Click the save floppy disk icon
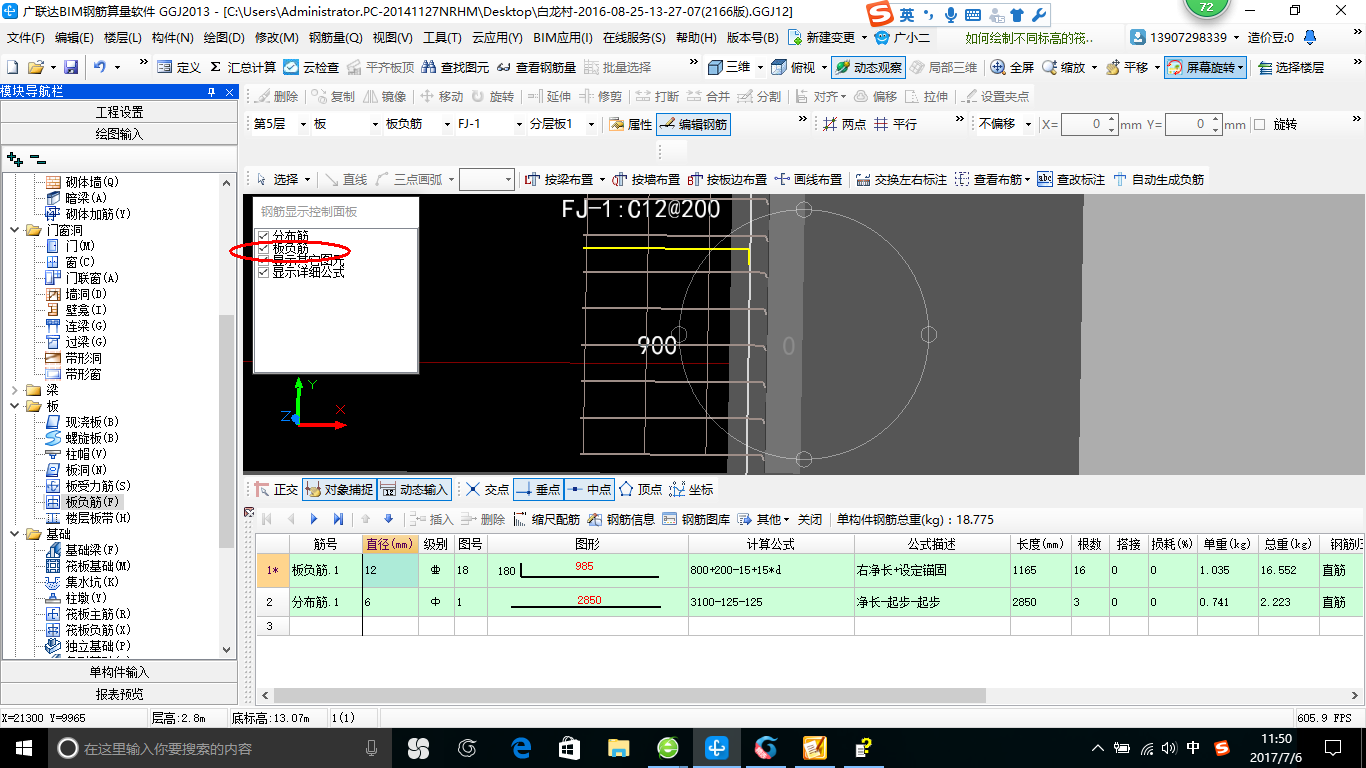The height and width of the screenshot is (768, 1366). 71,67
